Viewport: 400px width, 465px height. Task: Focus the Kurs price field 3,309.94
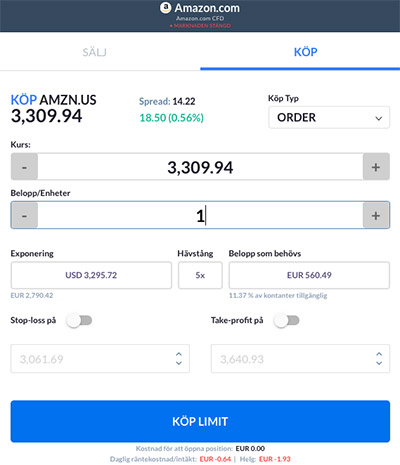pos(200,167)
